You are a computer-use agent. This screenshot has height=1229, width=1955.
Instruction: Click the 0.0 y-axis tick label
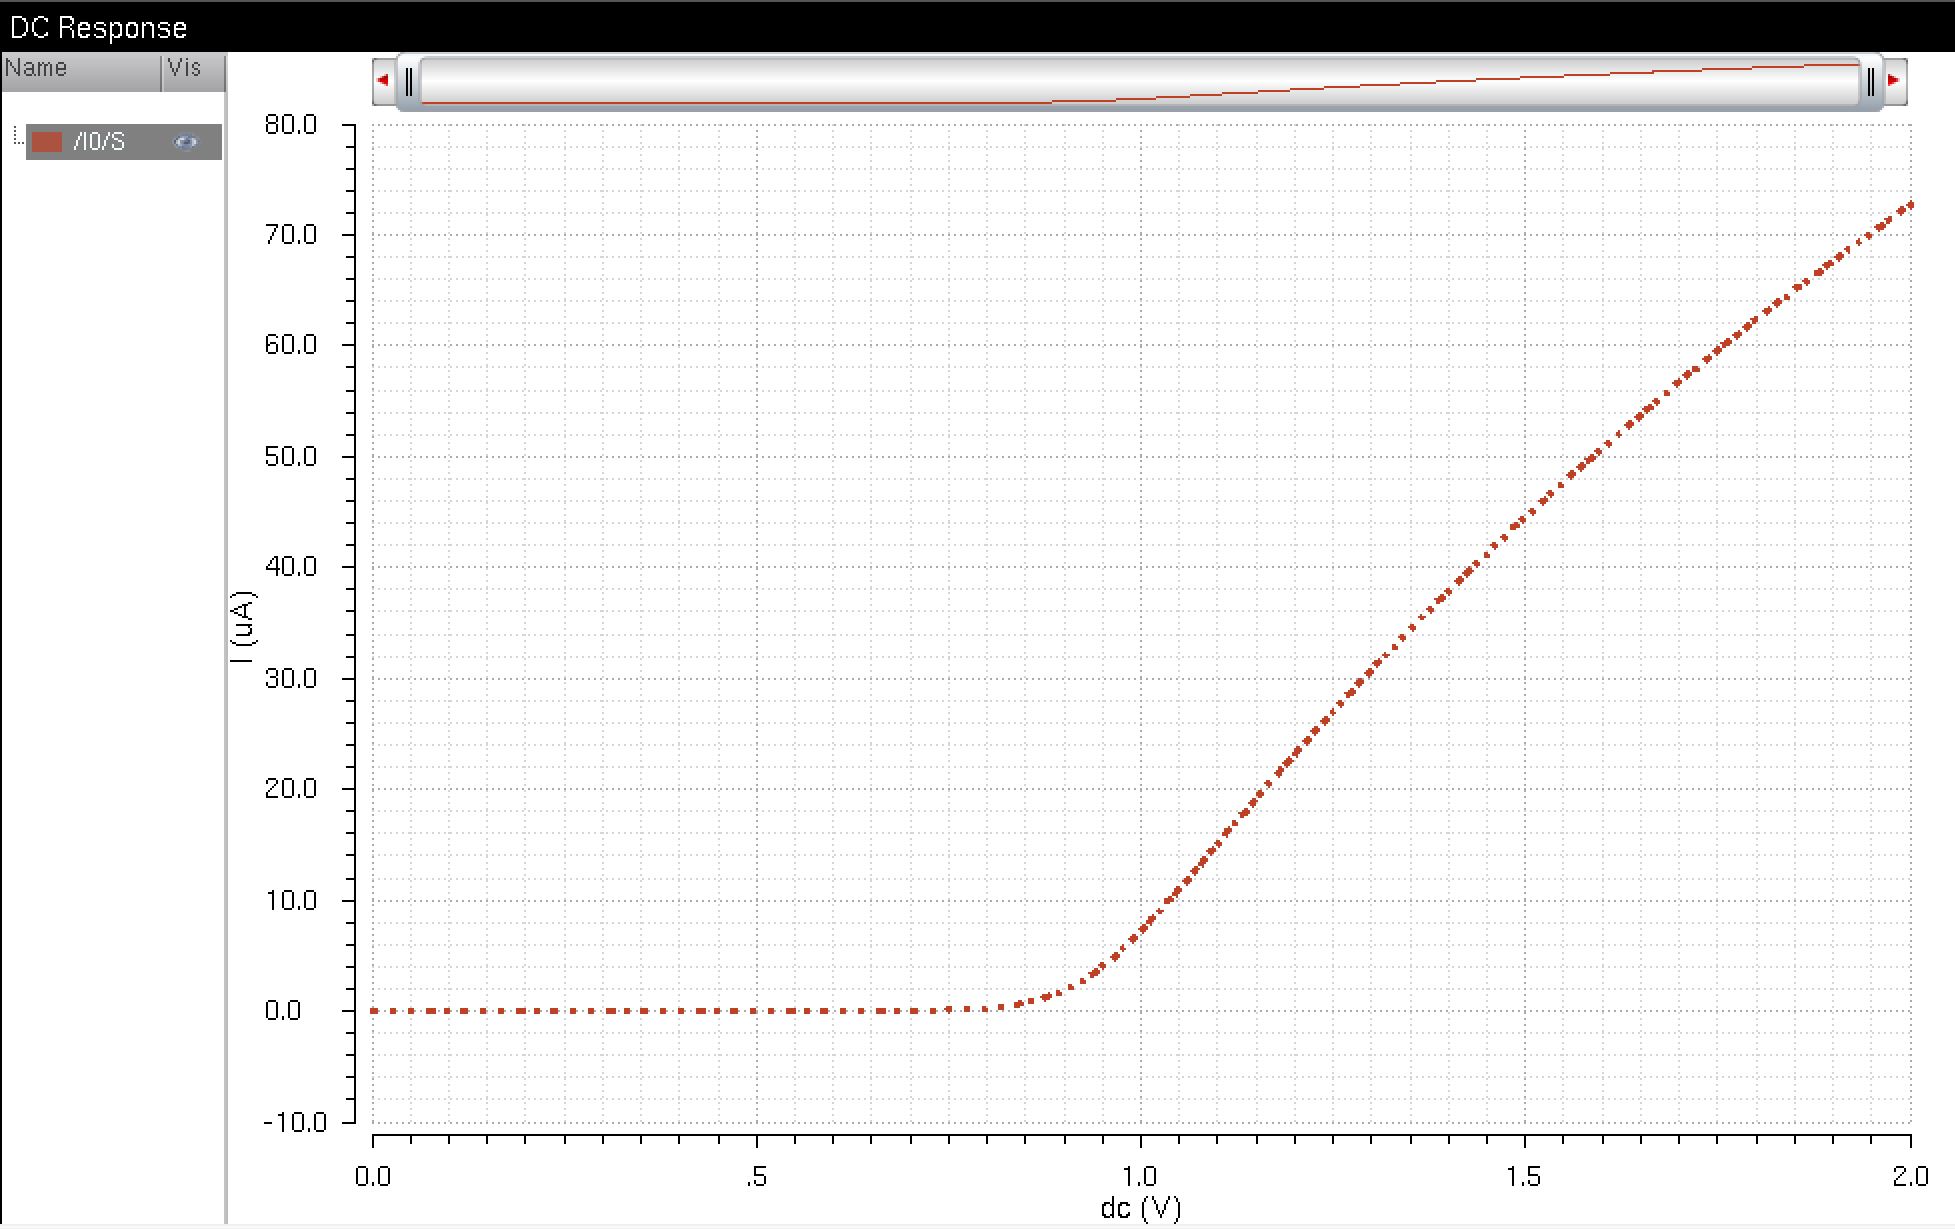pos(283,1011)
